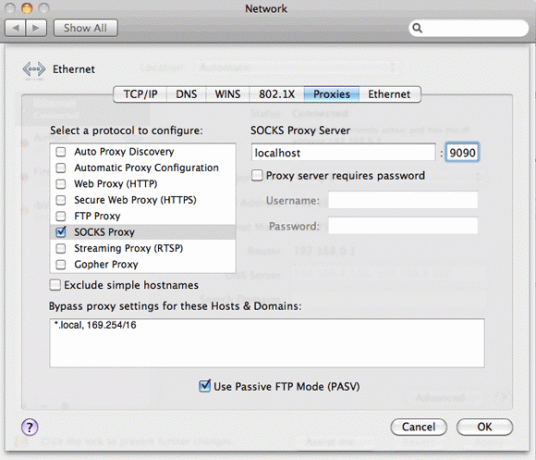
Task: Click the forward navigation arrow
Action: pyautogui.click(x=36, y=28)
